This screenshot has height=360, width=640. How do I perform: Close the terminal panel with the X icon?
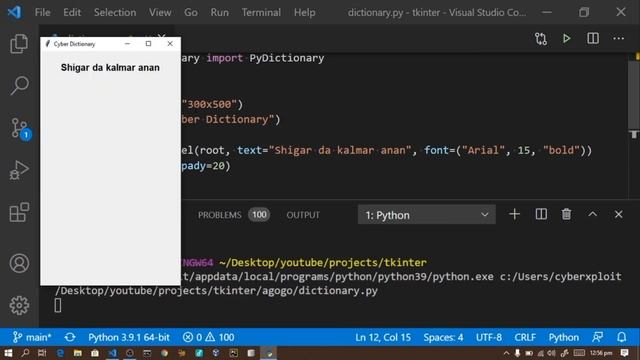pyautogui.click(x=618, y=214)
